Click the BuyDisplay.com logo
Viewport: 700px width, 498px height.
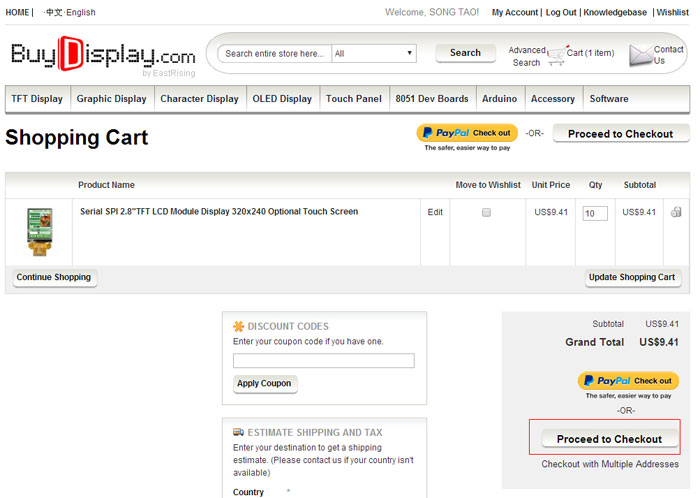coord(103,55)
